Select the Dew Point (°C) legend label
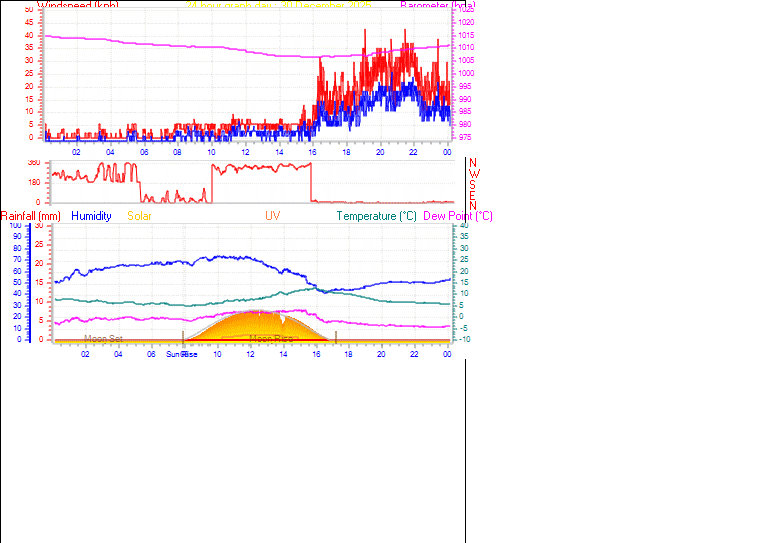Screen dimensions: 761x543 click(458, 216)
